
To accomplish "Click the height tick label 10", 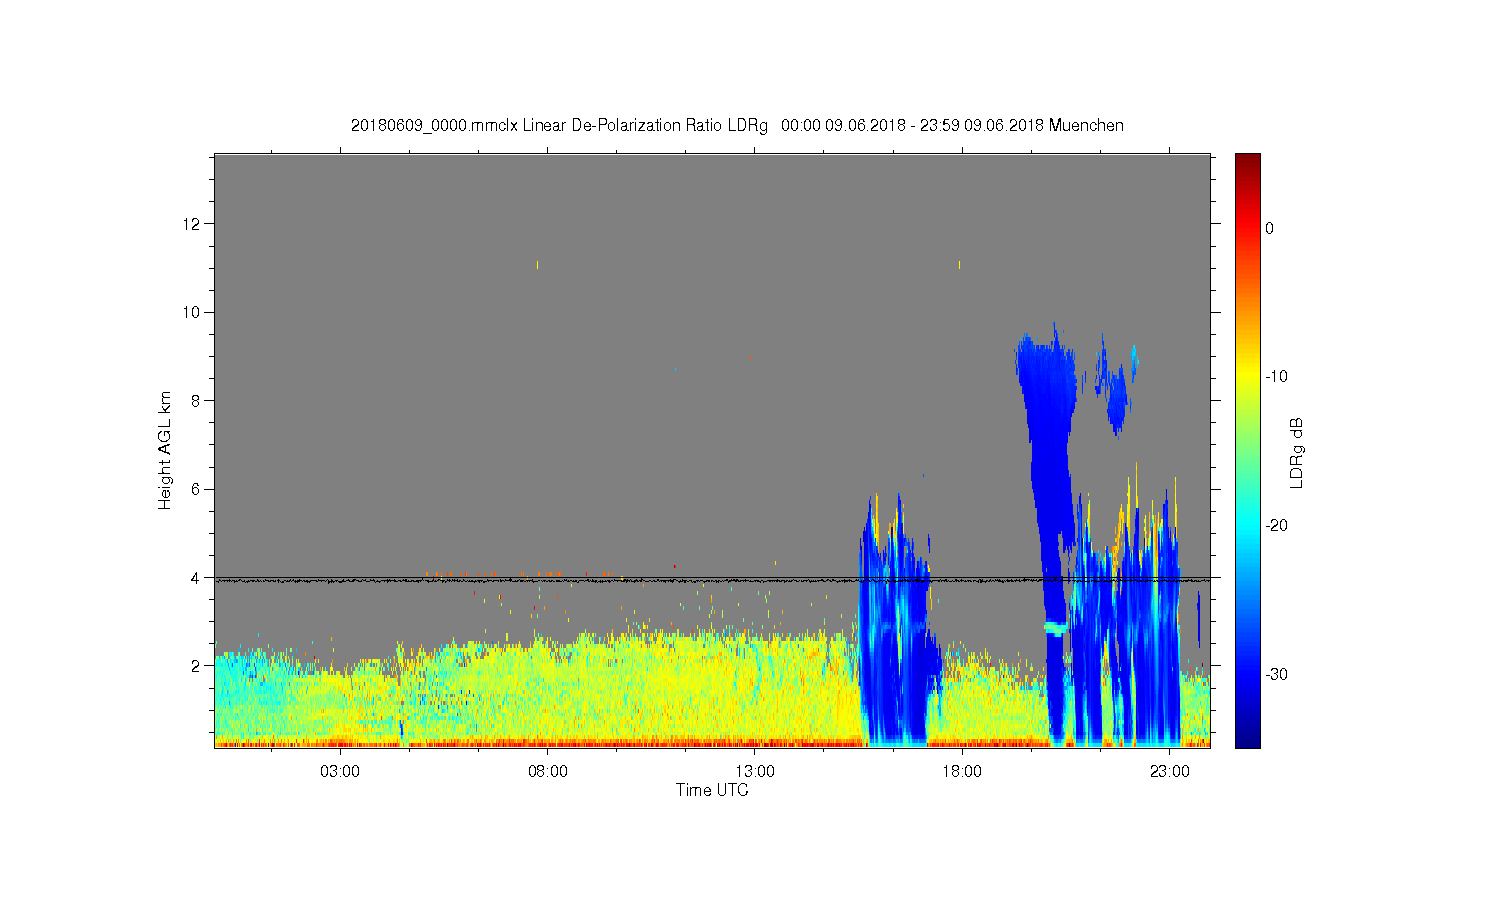I will coord(191,312).
